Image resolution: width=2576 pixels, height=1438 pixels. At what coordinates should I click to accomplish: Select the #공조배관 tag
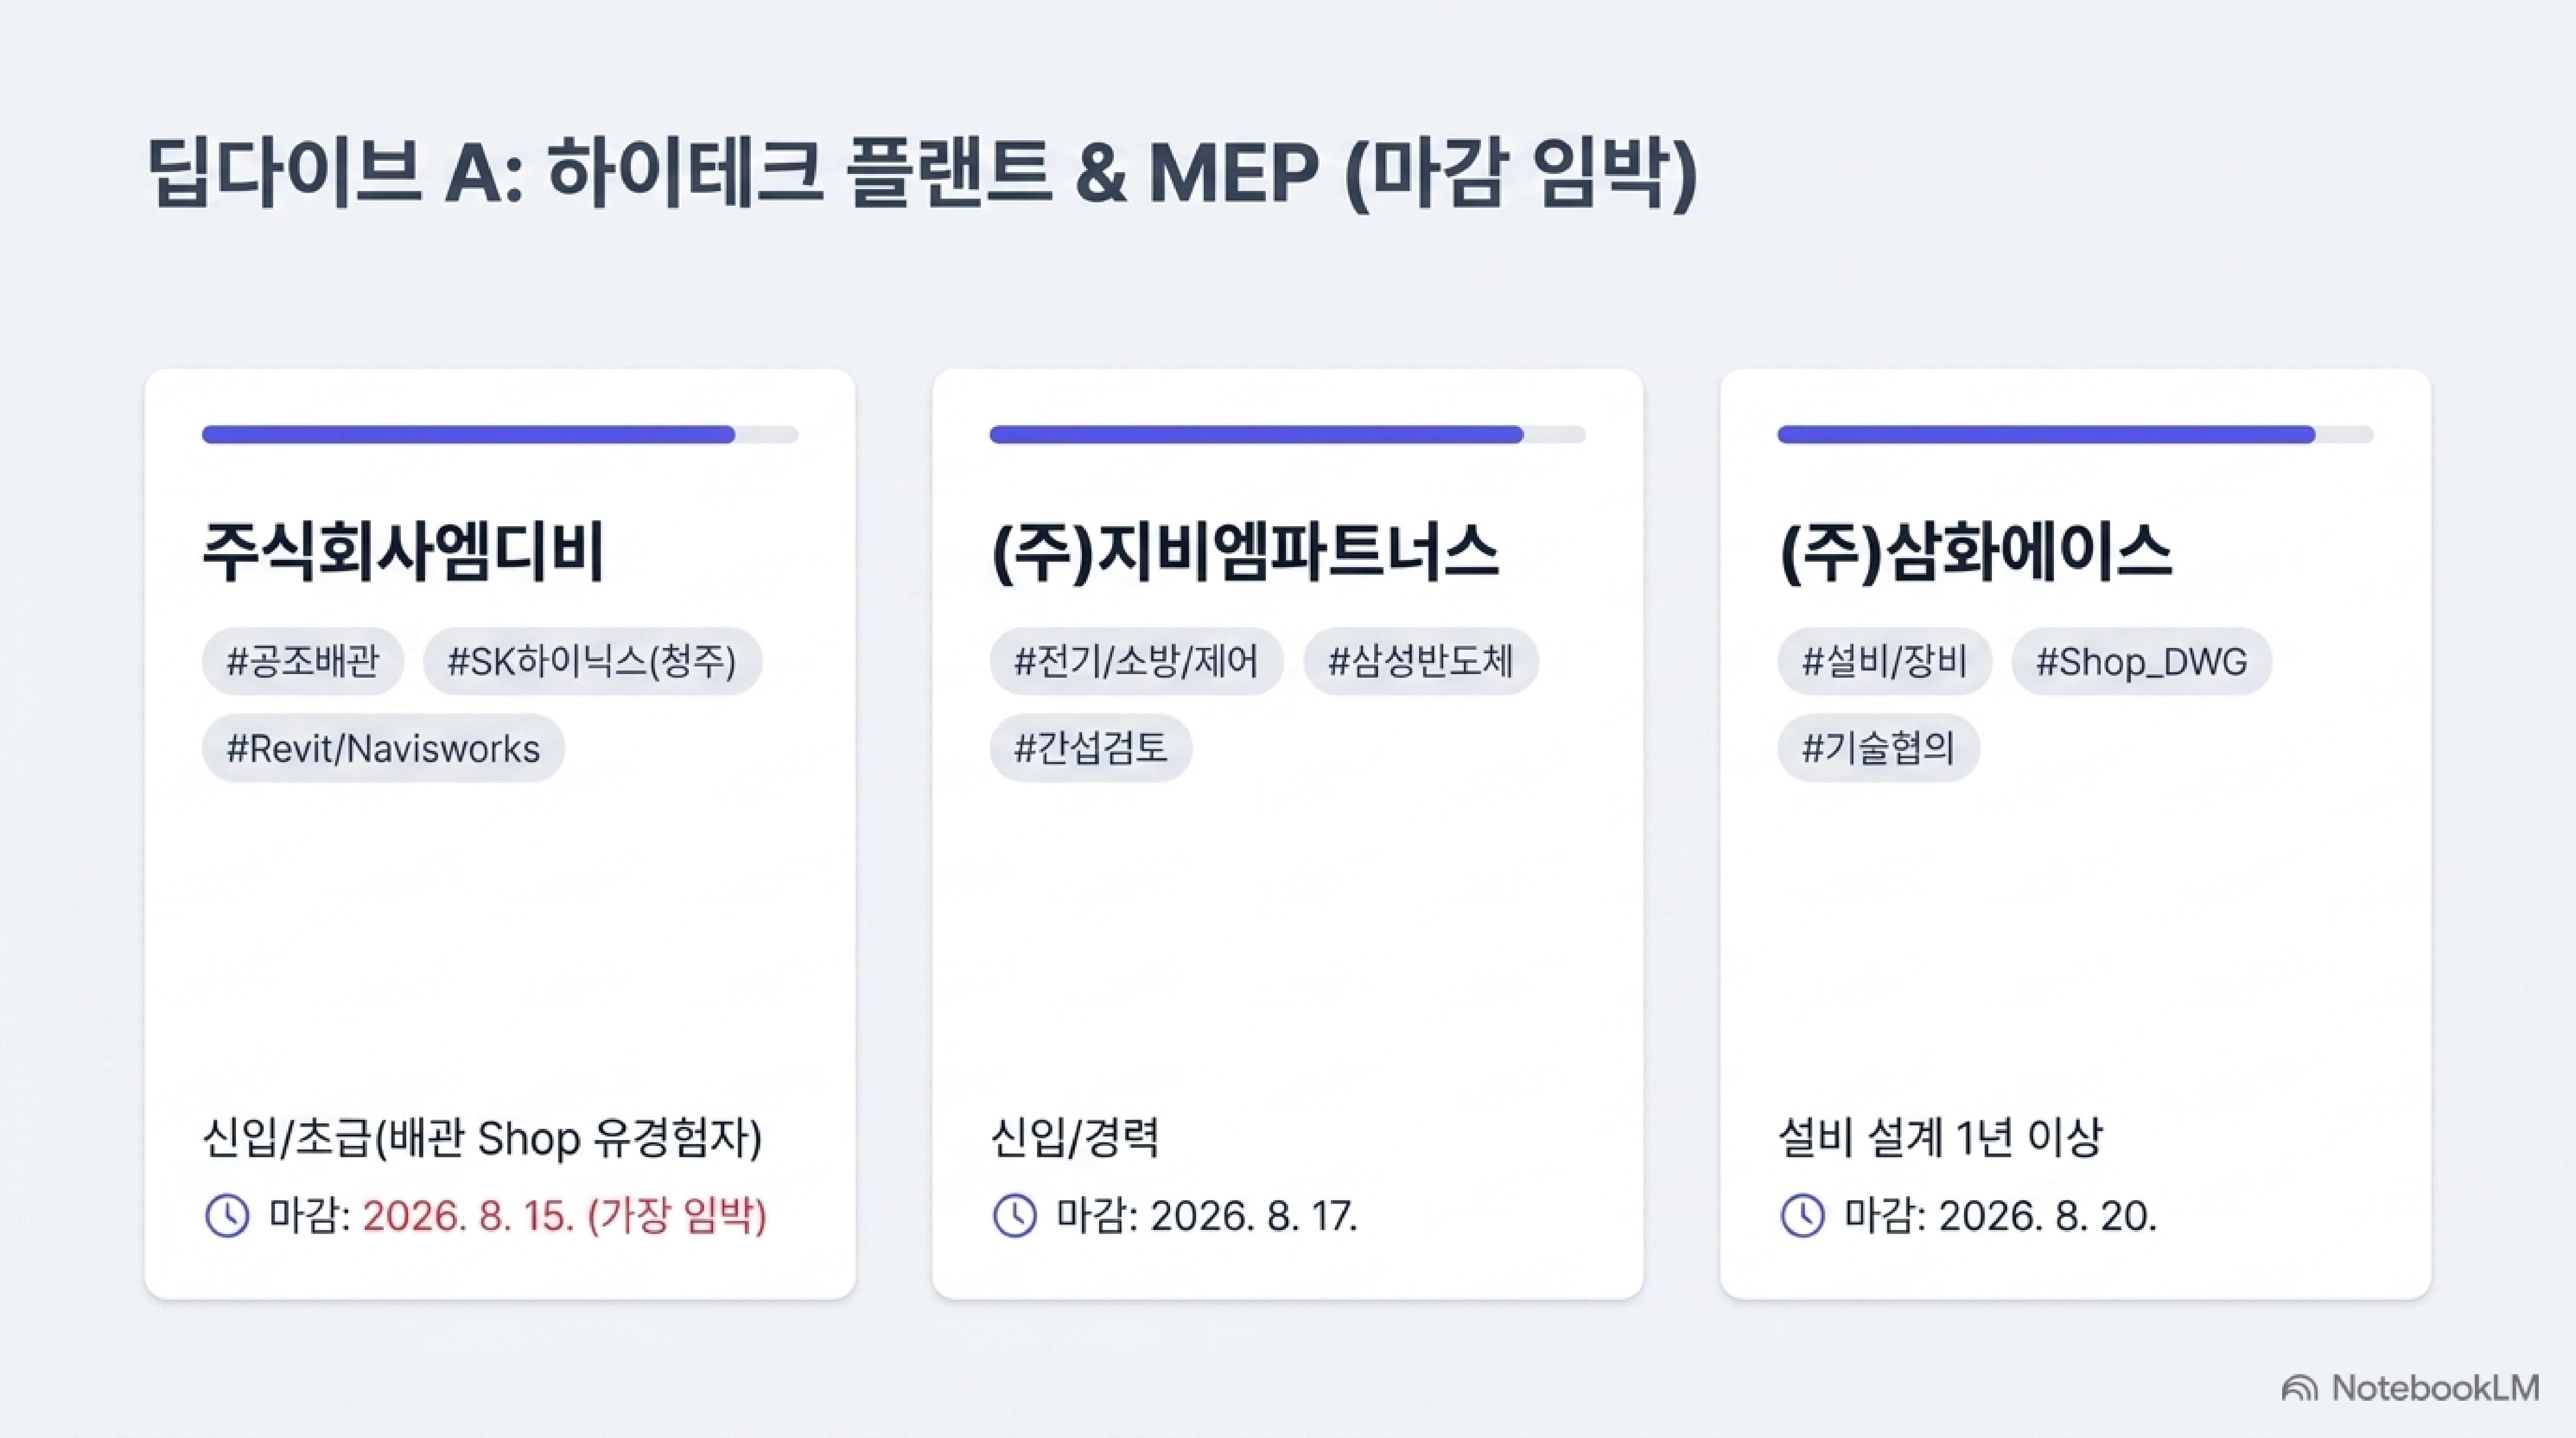click(303, 661)
